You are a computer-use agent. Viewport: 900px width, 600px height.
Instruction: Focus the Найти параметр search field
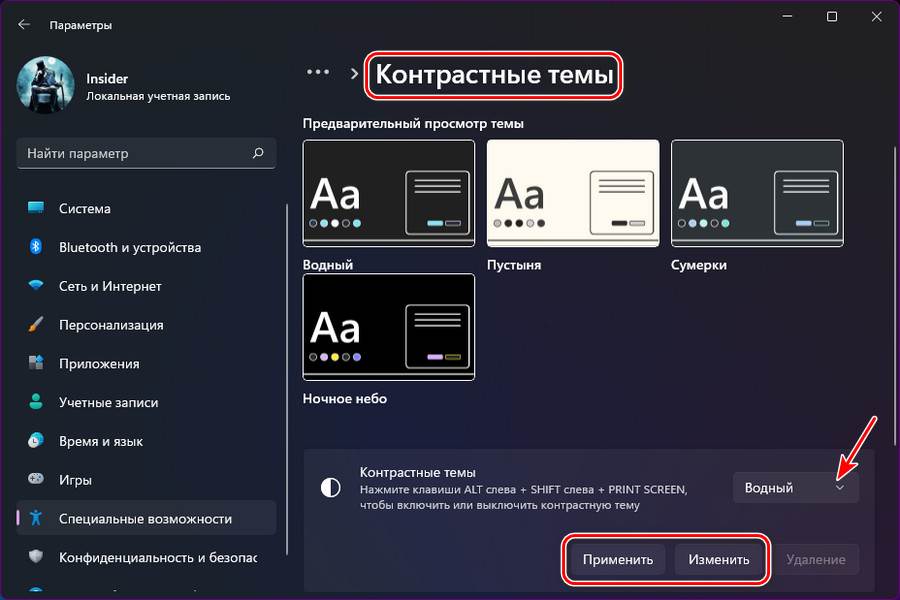tap(146, 153)
